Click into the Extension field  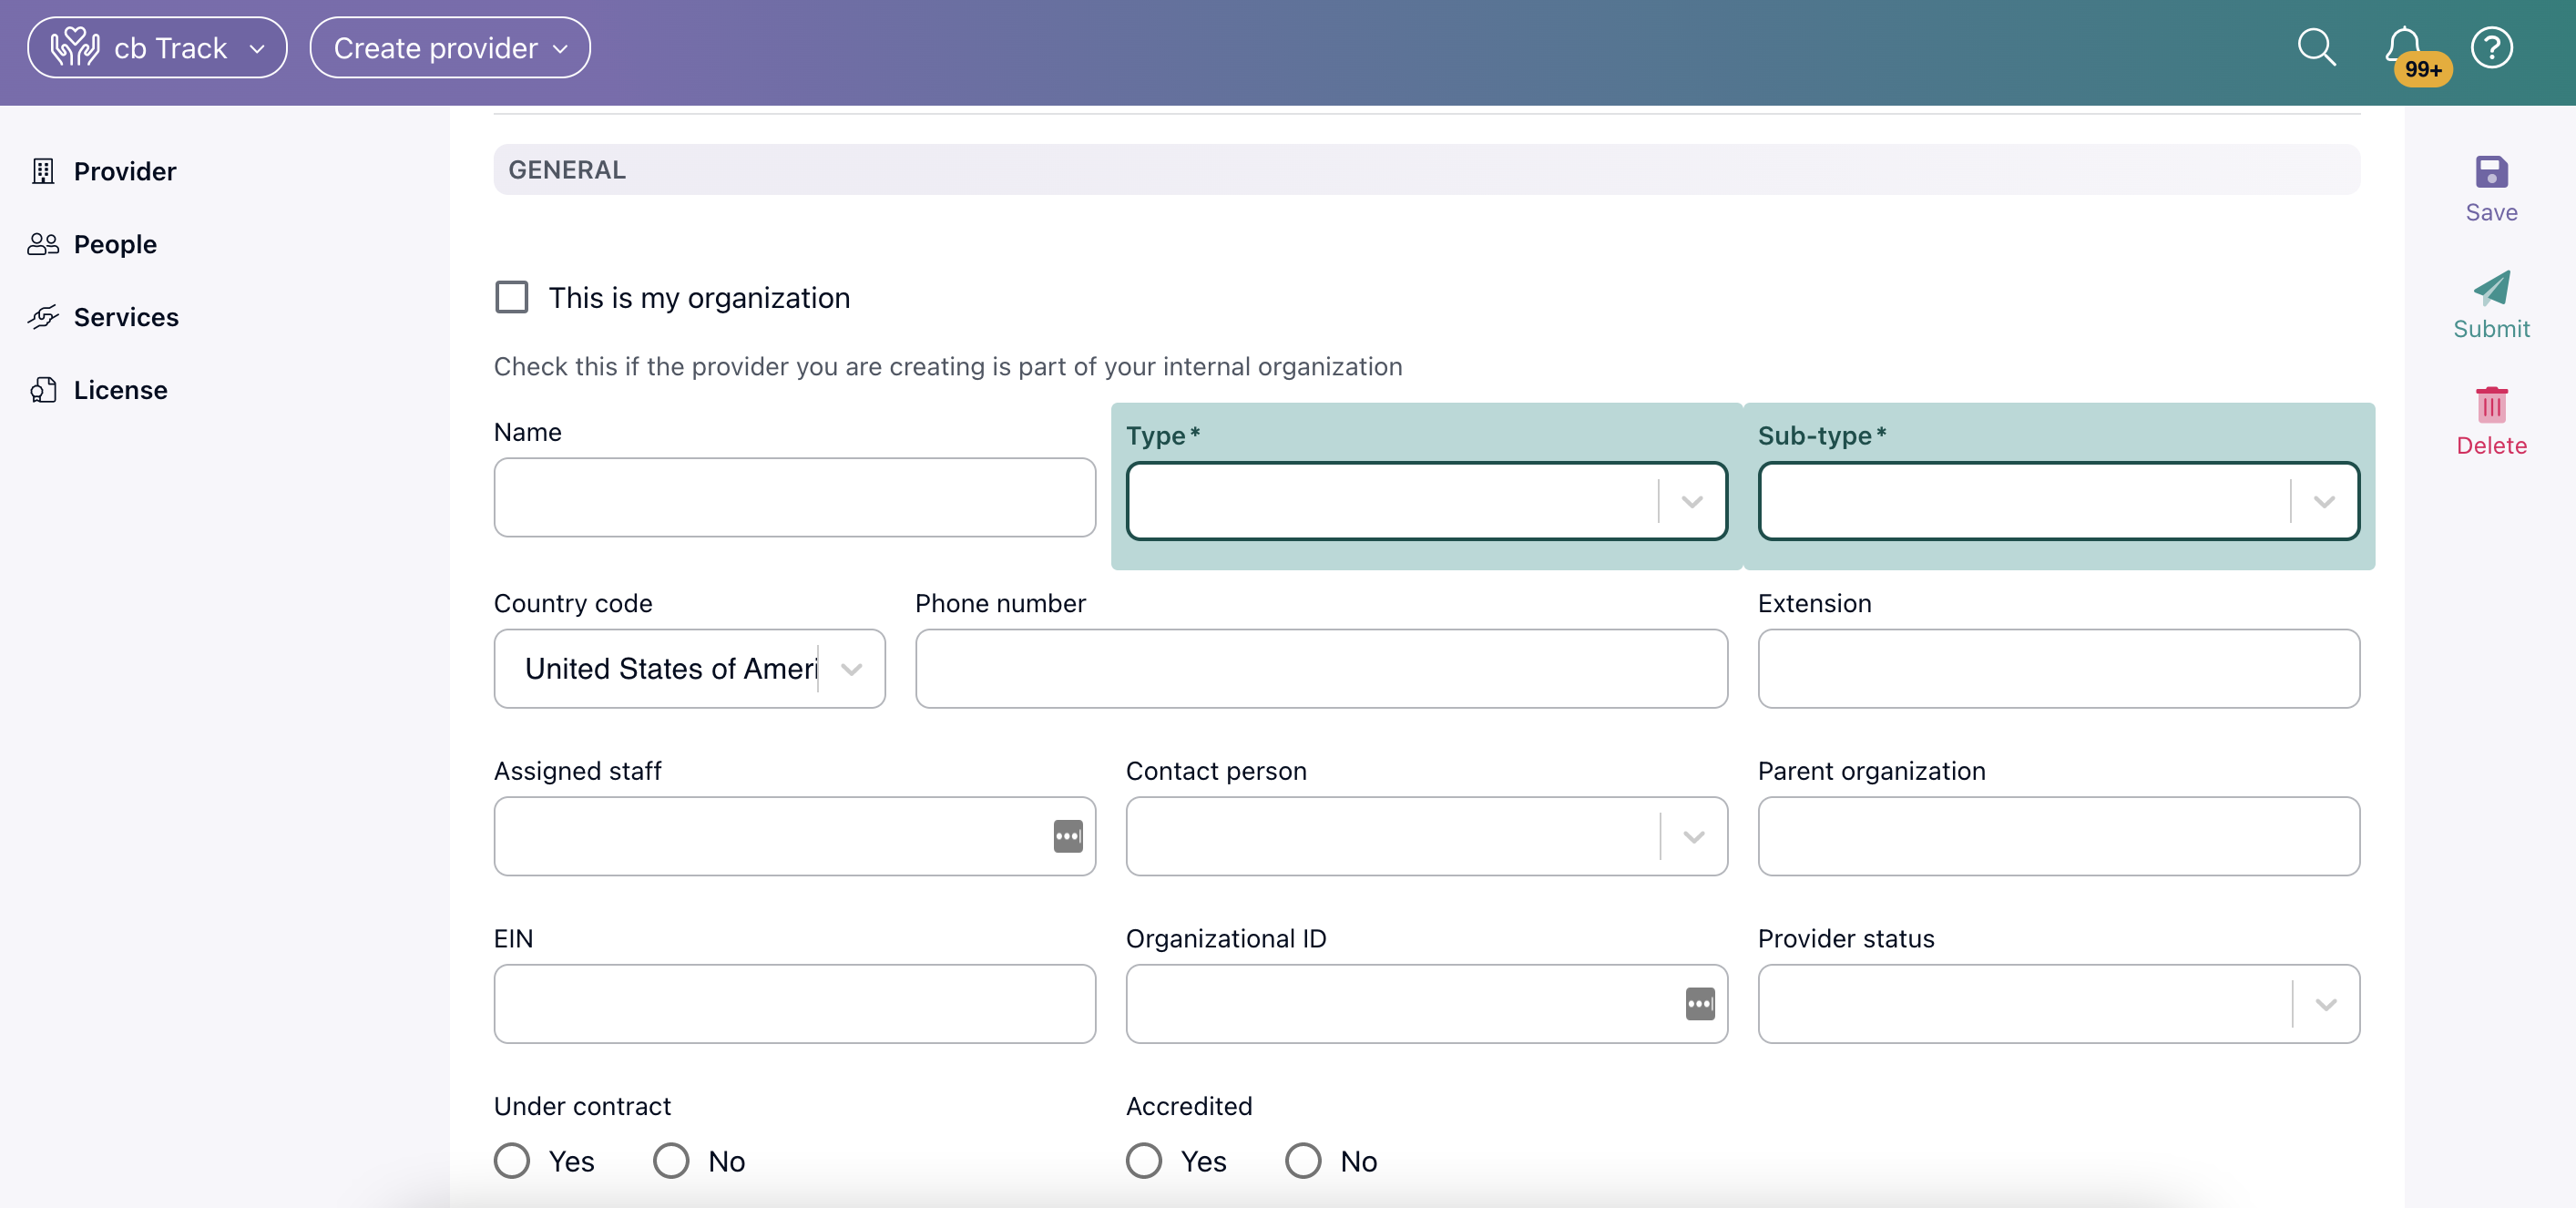point(2059,669)
